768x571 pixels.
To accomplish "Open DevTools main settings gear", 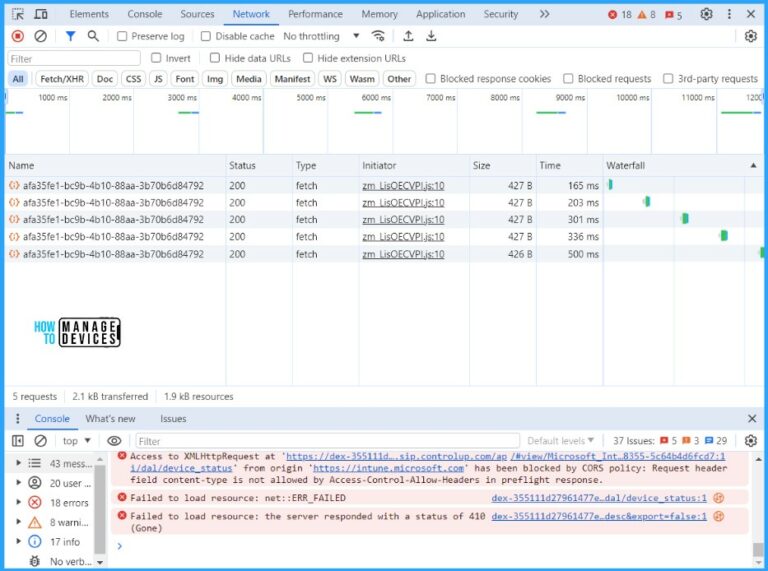I will click(x=706, y=14).
